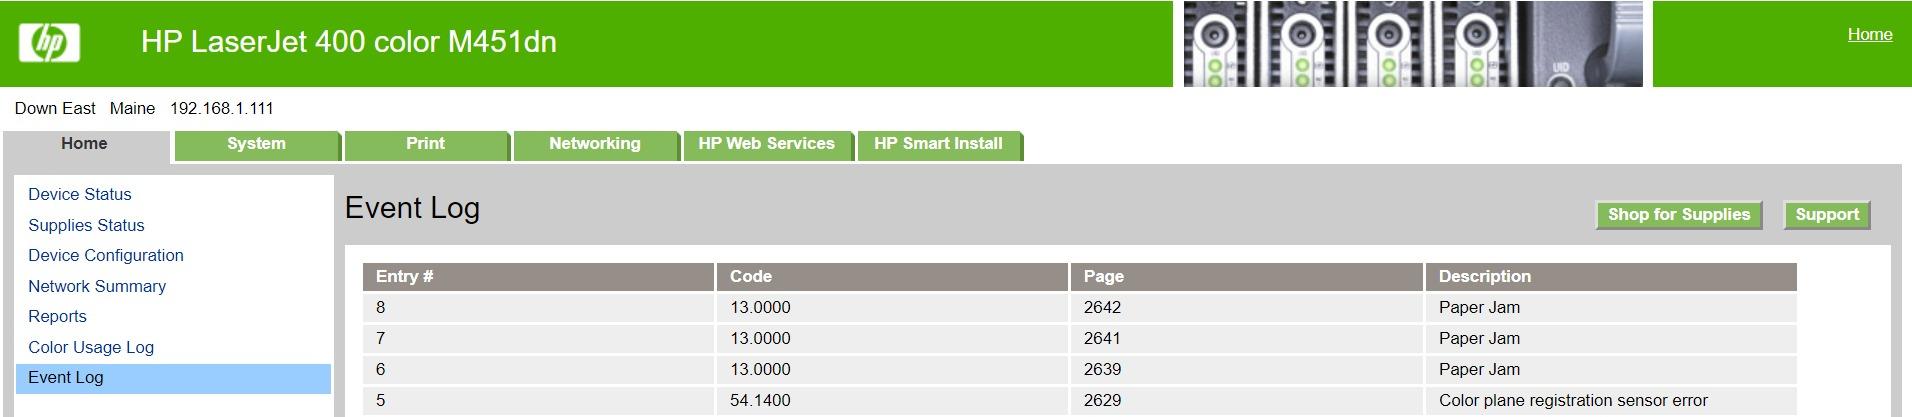Click the Support button

(x=1827, y=215)
